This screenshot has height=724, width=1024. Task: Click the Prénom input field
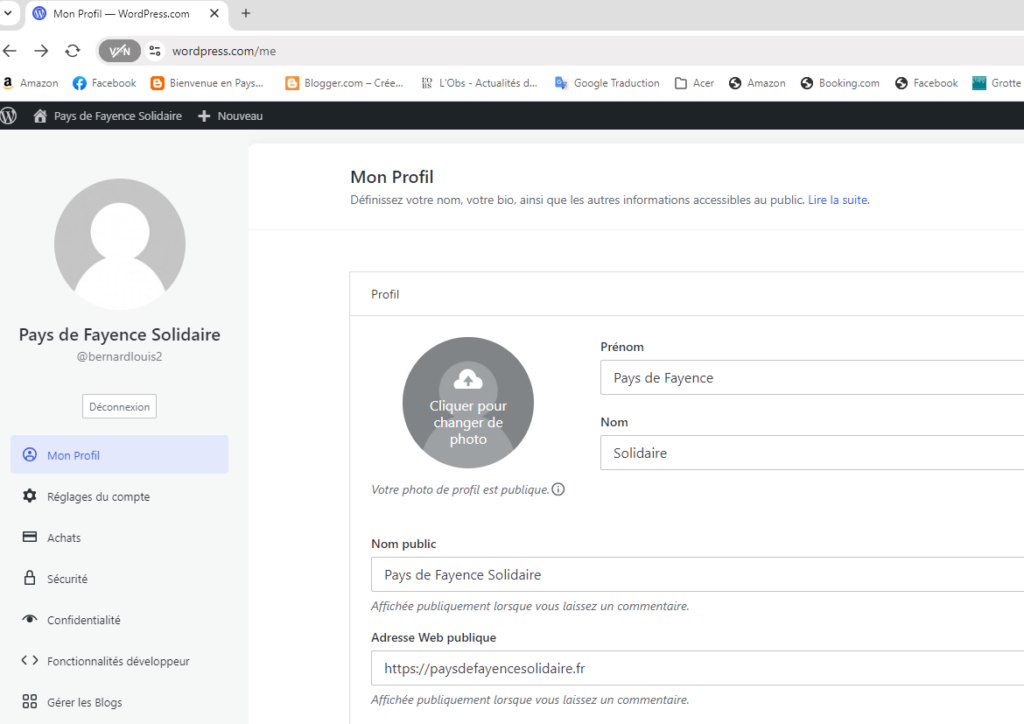pyautogui.click(x=810, y=378)
